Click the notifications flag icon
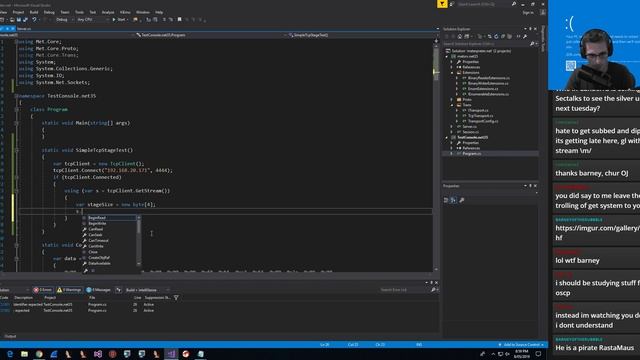Screen dimensions: 640x360 click(442, 4)
